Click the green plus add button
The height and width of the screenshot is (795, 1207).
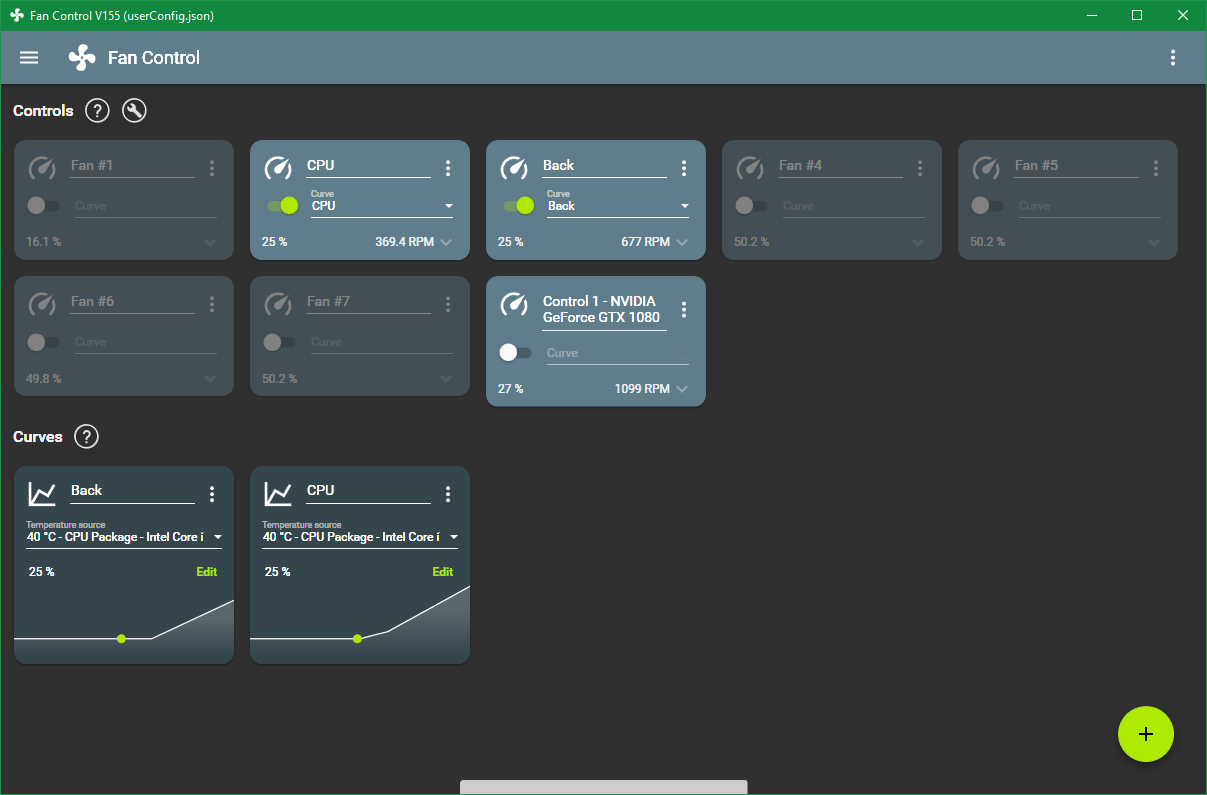[1146, 734]
